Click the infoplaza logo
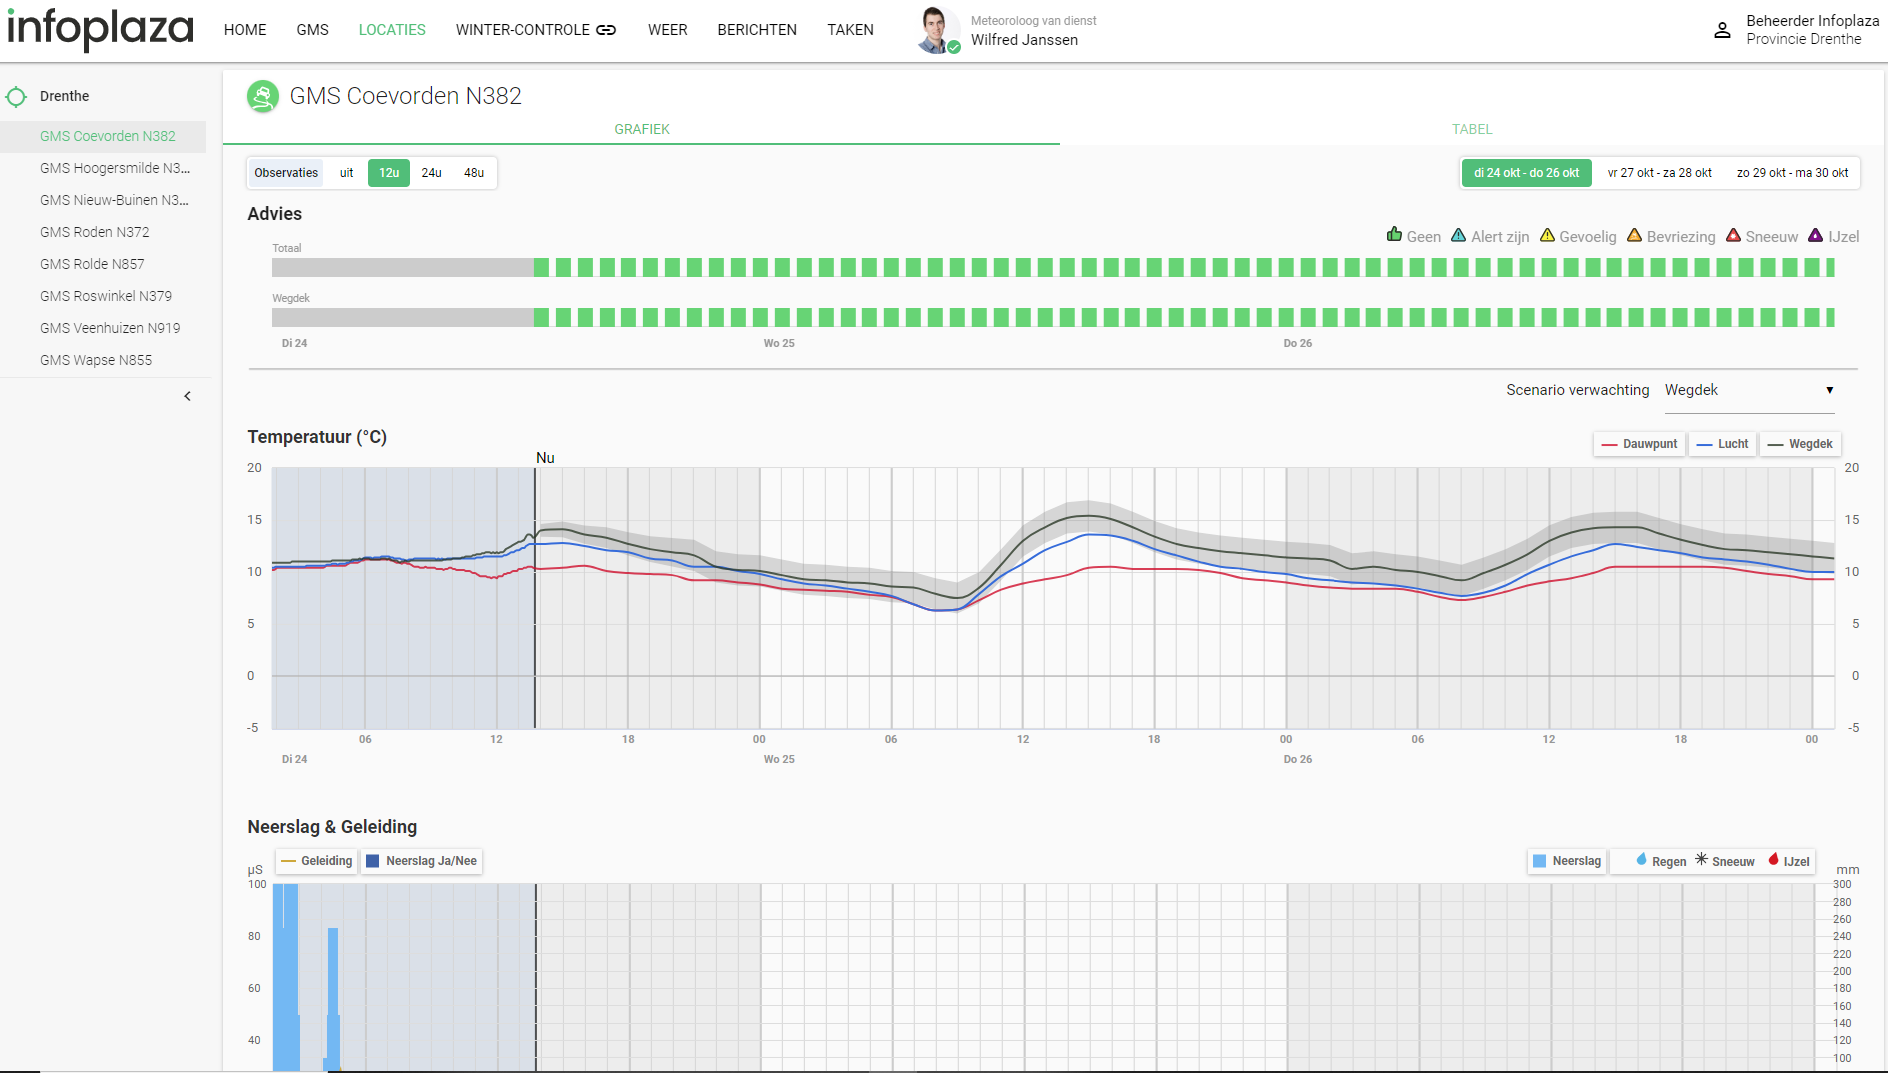 coord(100,29)
